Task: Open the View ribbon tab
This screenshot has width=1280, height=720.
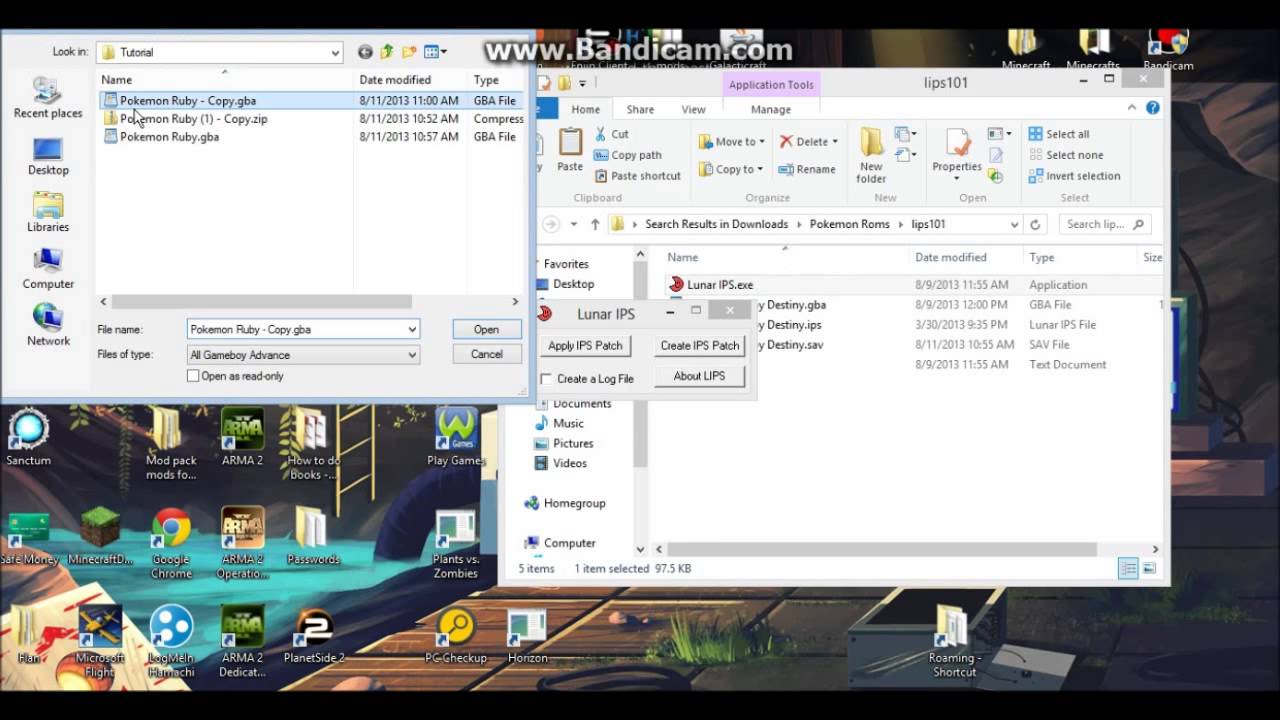Action: [x=693, y=109]
